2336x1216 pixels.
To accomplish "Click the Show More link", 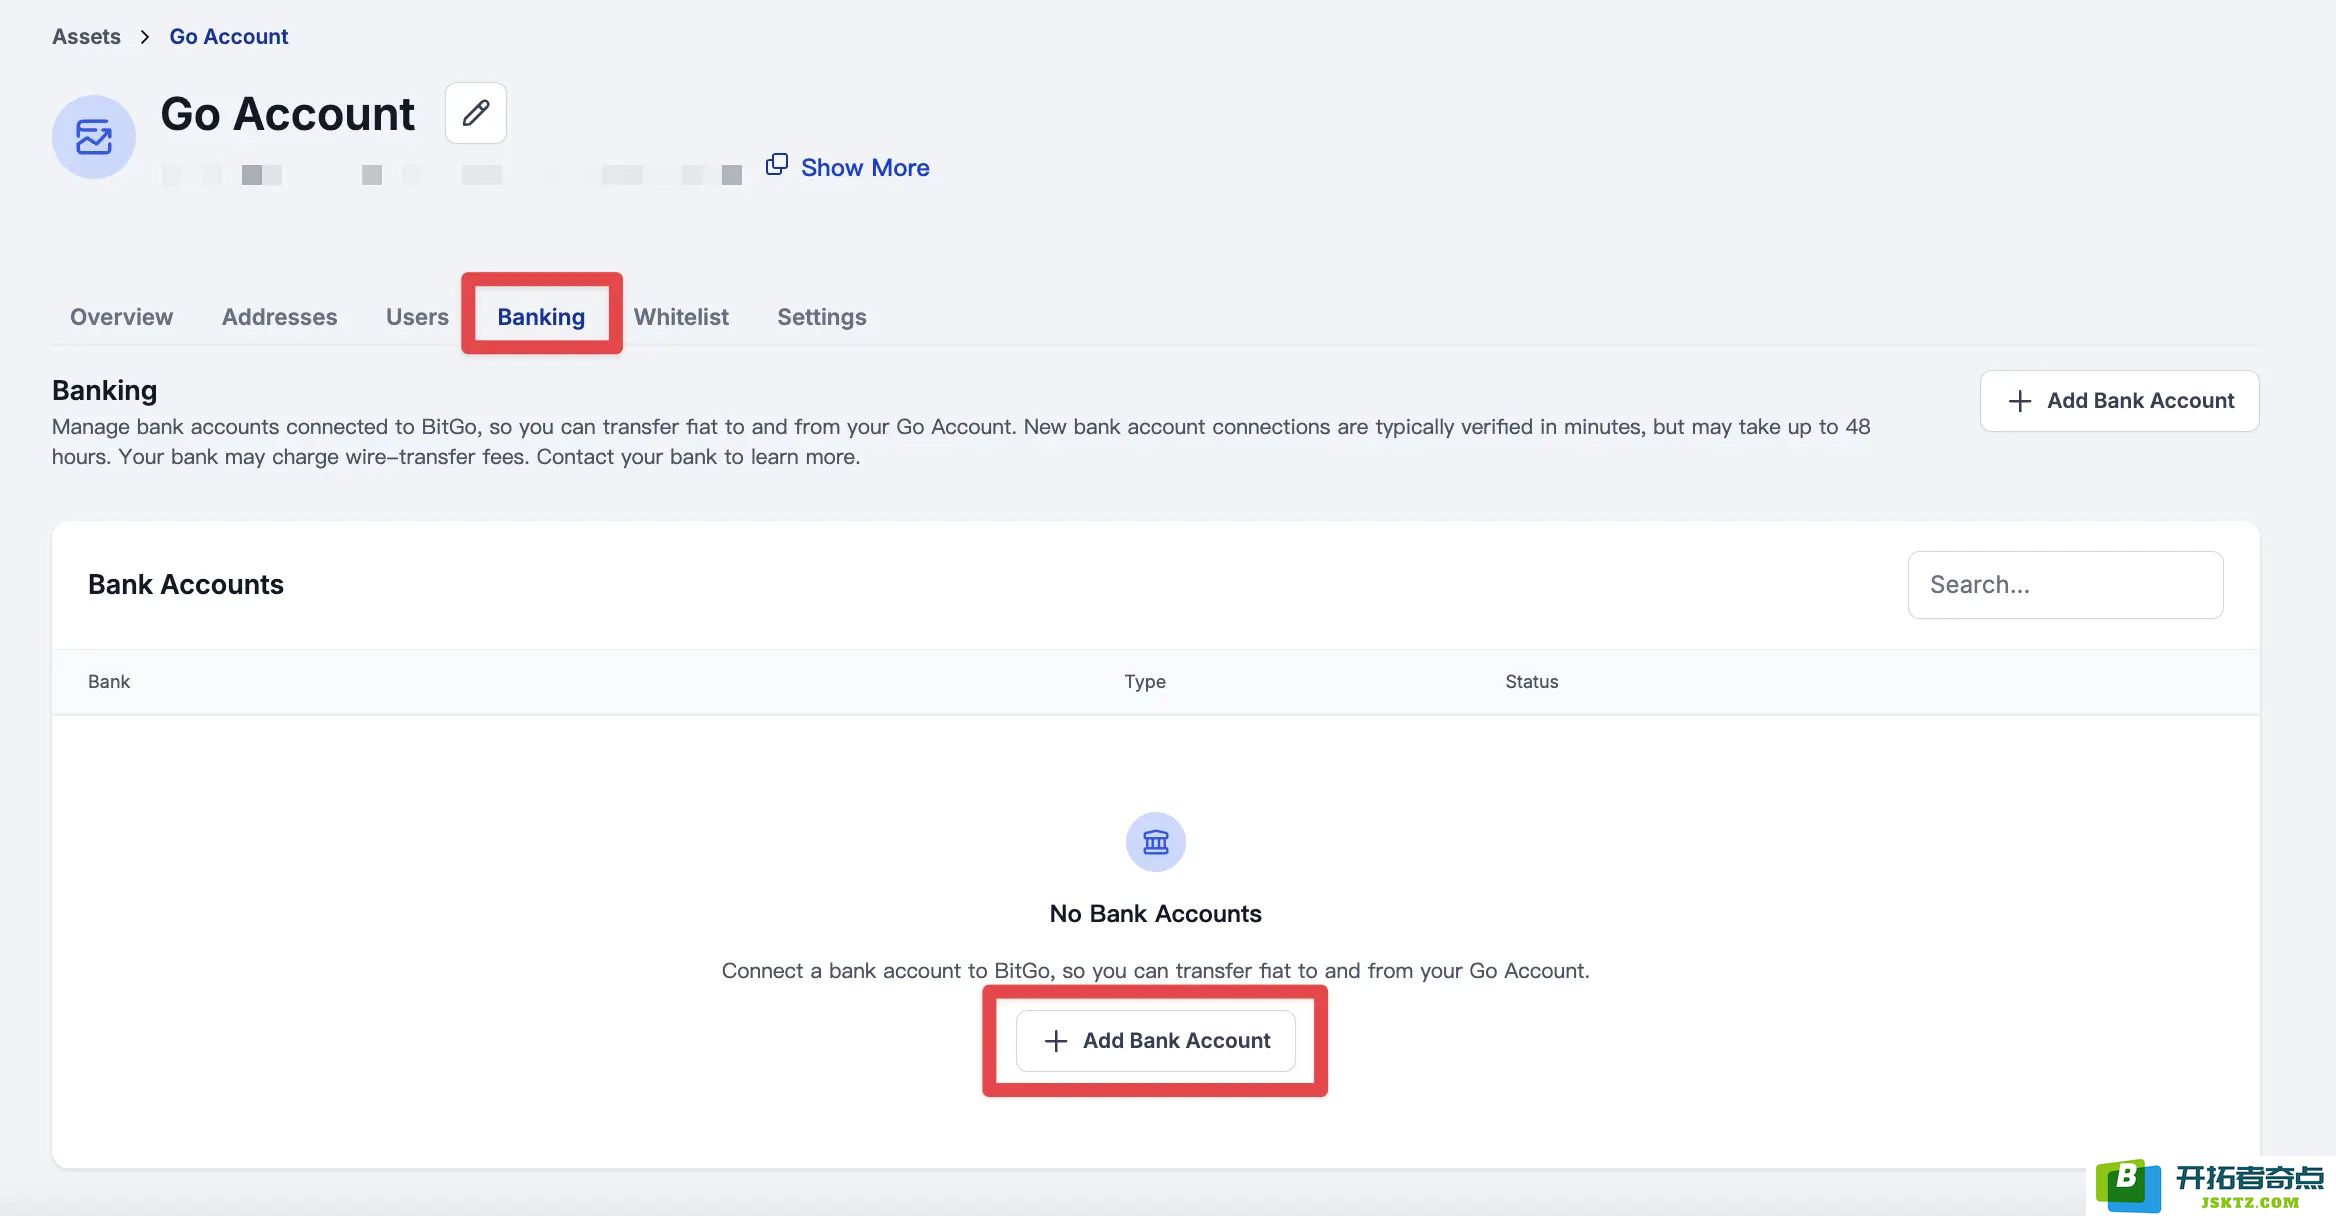I will coord(865,167).
